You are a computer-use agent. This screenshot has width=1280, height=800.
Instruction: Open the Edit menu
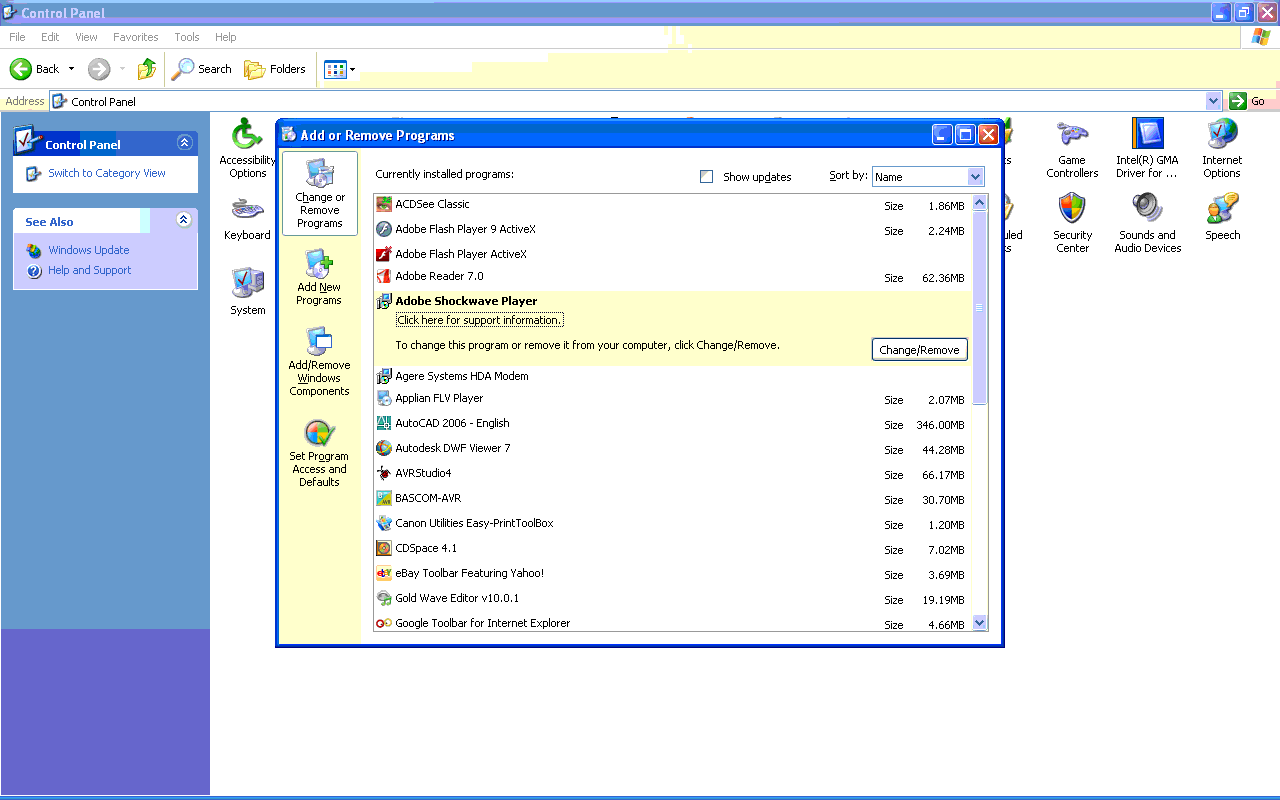coord(50,37)
